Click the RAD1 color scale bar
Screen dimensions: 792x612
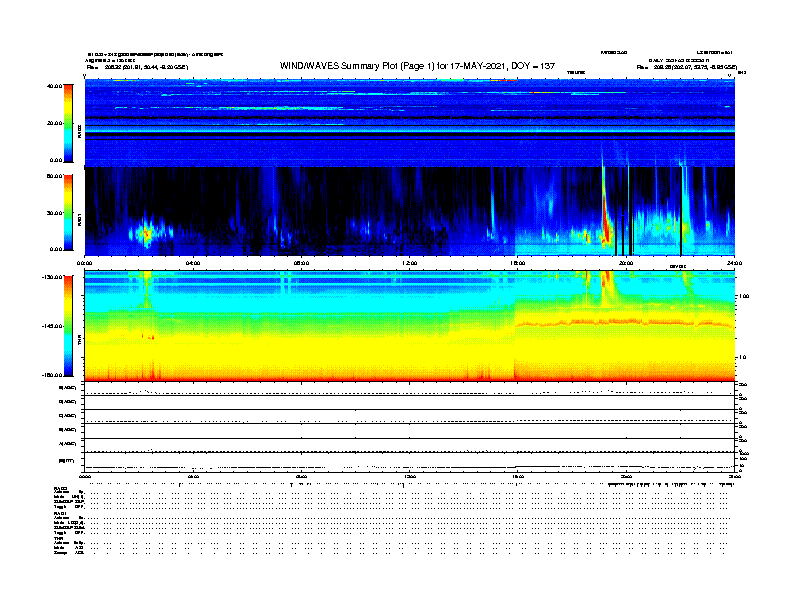pos(68,212)
